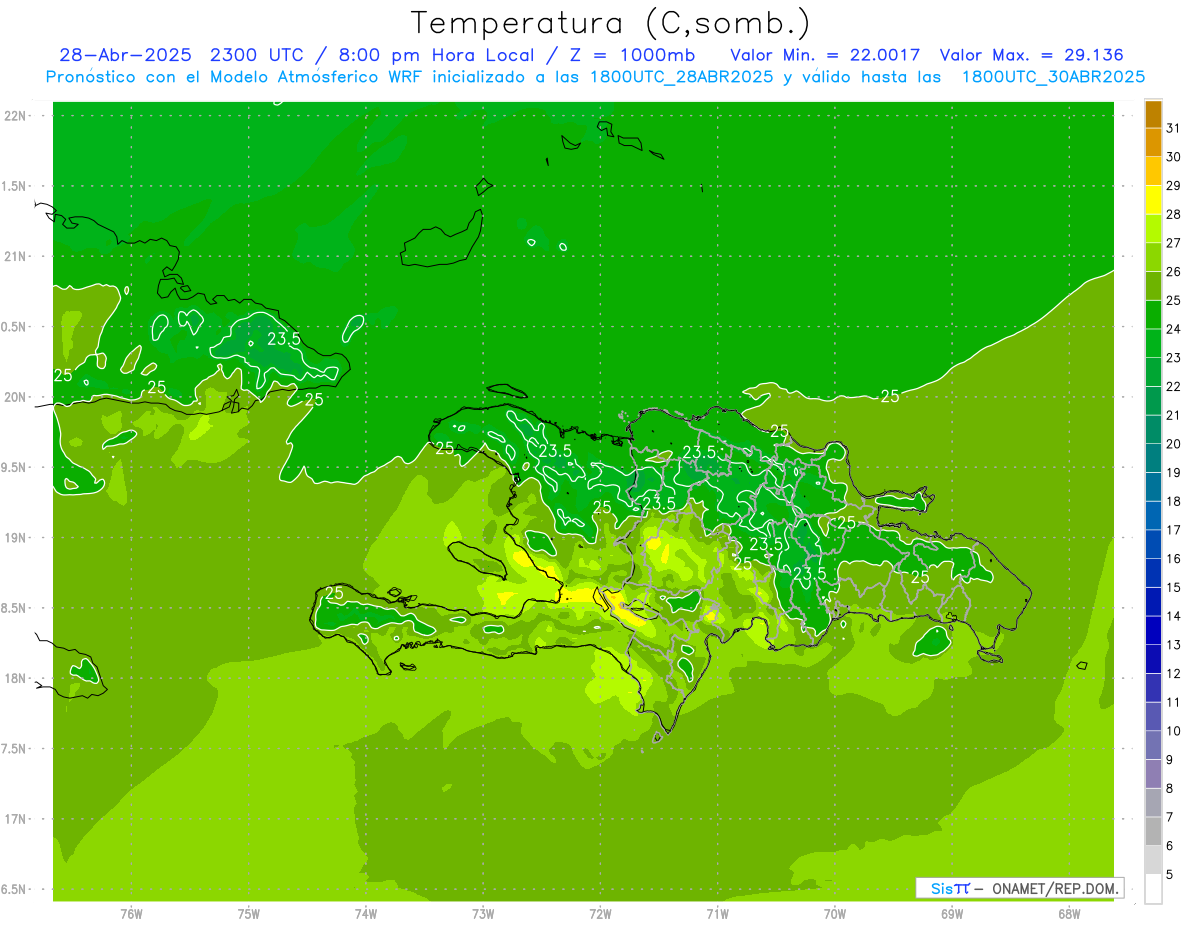Click the teal color band between 19 and 20
1200x927 pixels.
pos(1153,458)
